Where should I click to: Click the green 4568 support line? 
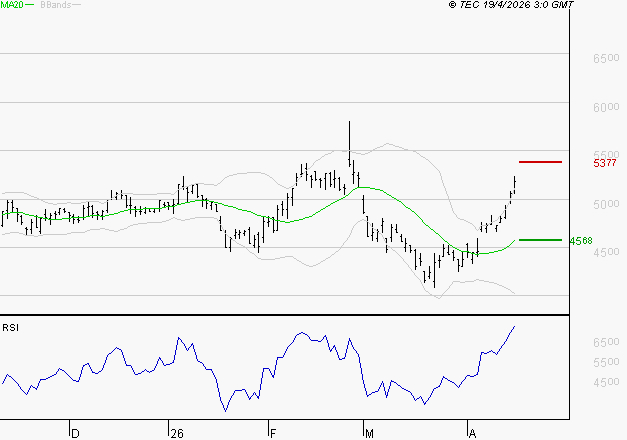pyautogui.click(x=540, y=240)
